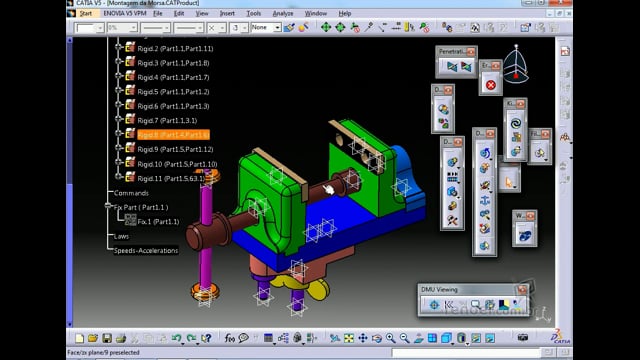Image resolution: width=640 pixels, height=360 pixels.
Task: Click the camera capture icon
Action: (x=522, y=338)
